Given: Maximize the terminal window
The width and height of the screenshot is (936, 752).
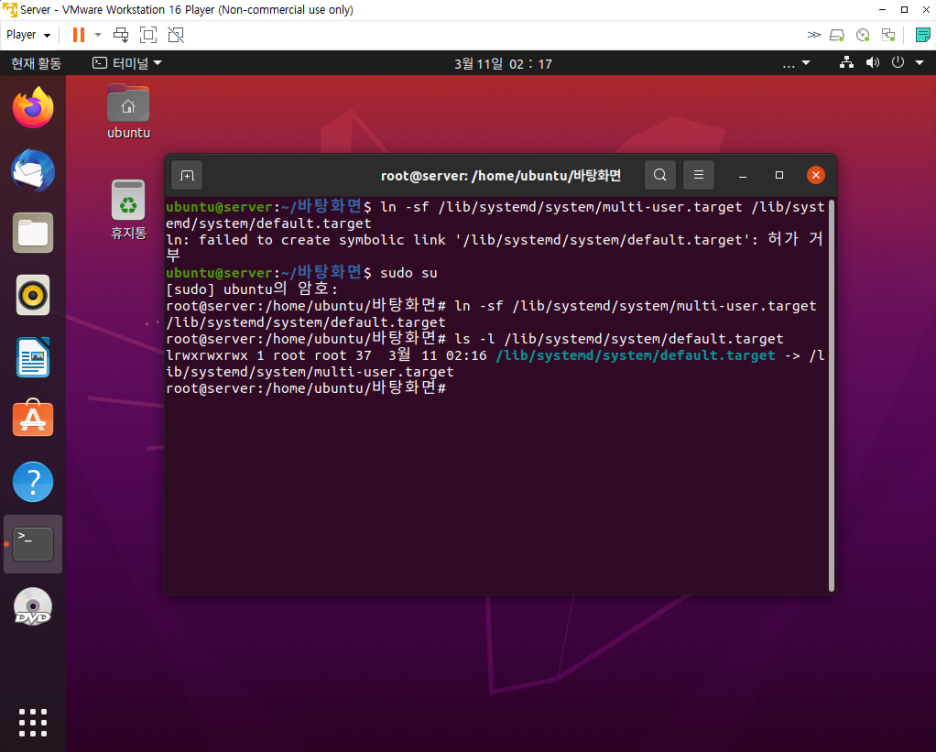Looking at the screenshot, I should coord(779,175).
